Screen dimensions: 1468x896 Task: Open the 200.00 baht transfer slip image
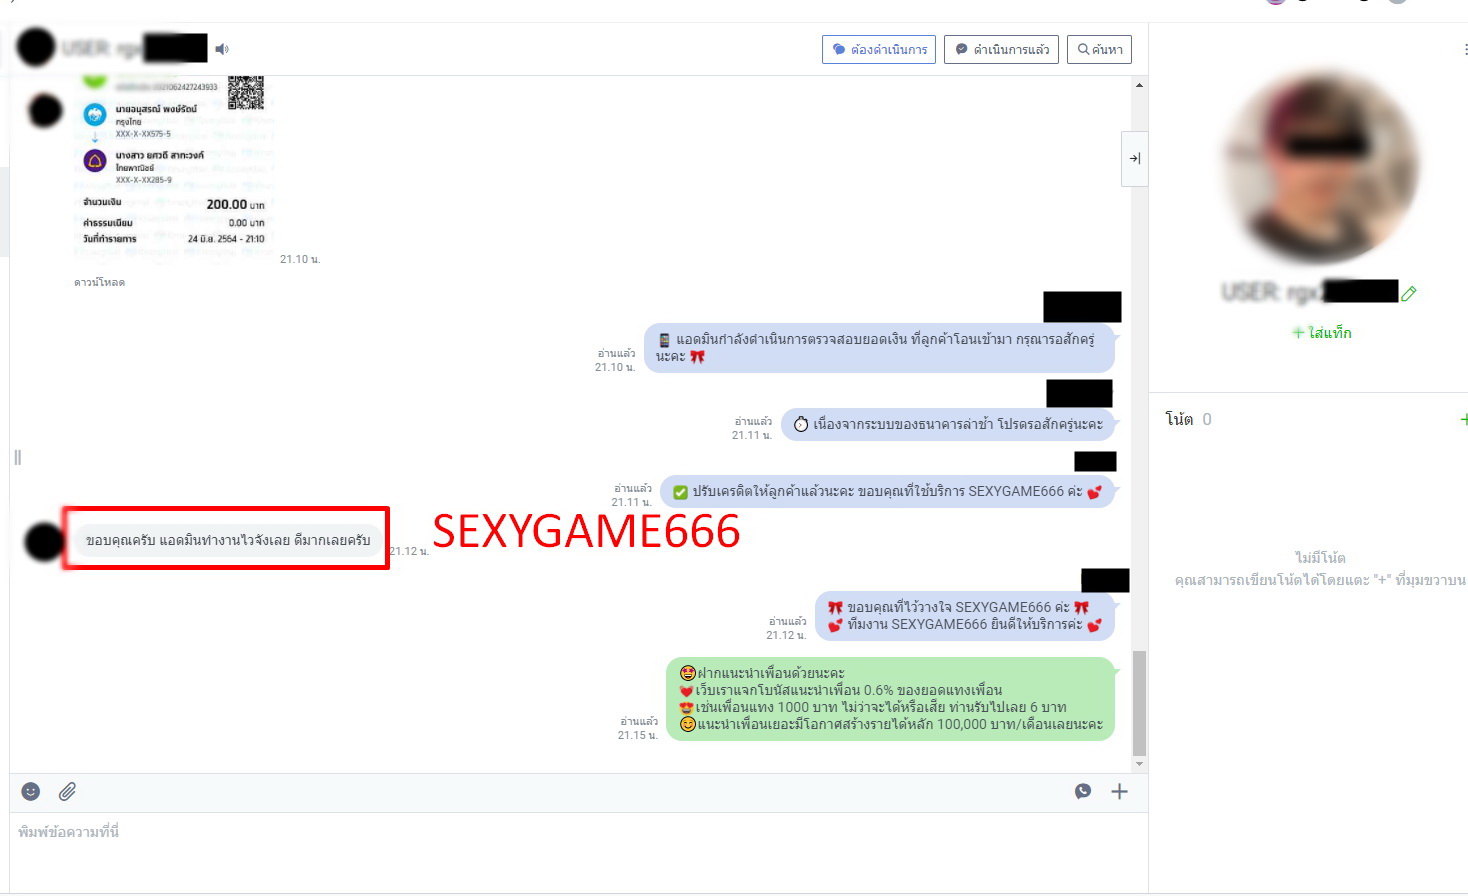(x=175, y=165)
